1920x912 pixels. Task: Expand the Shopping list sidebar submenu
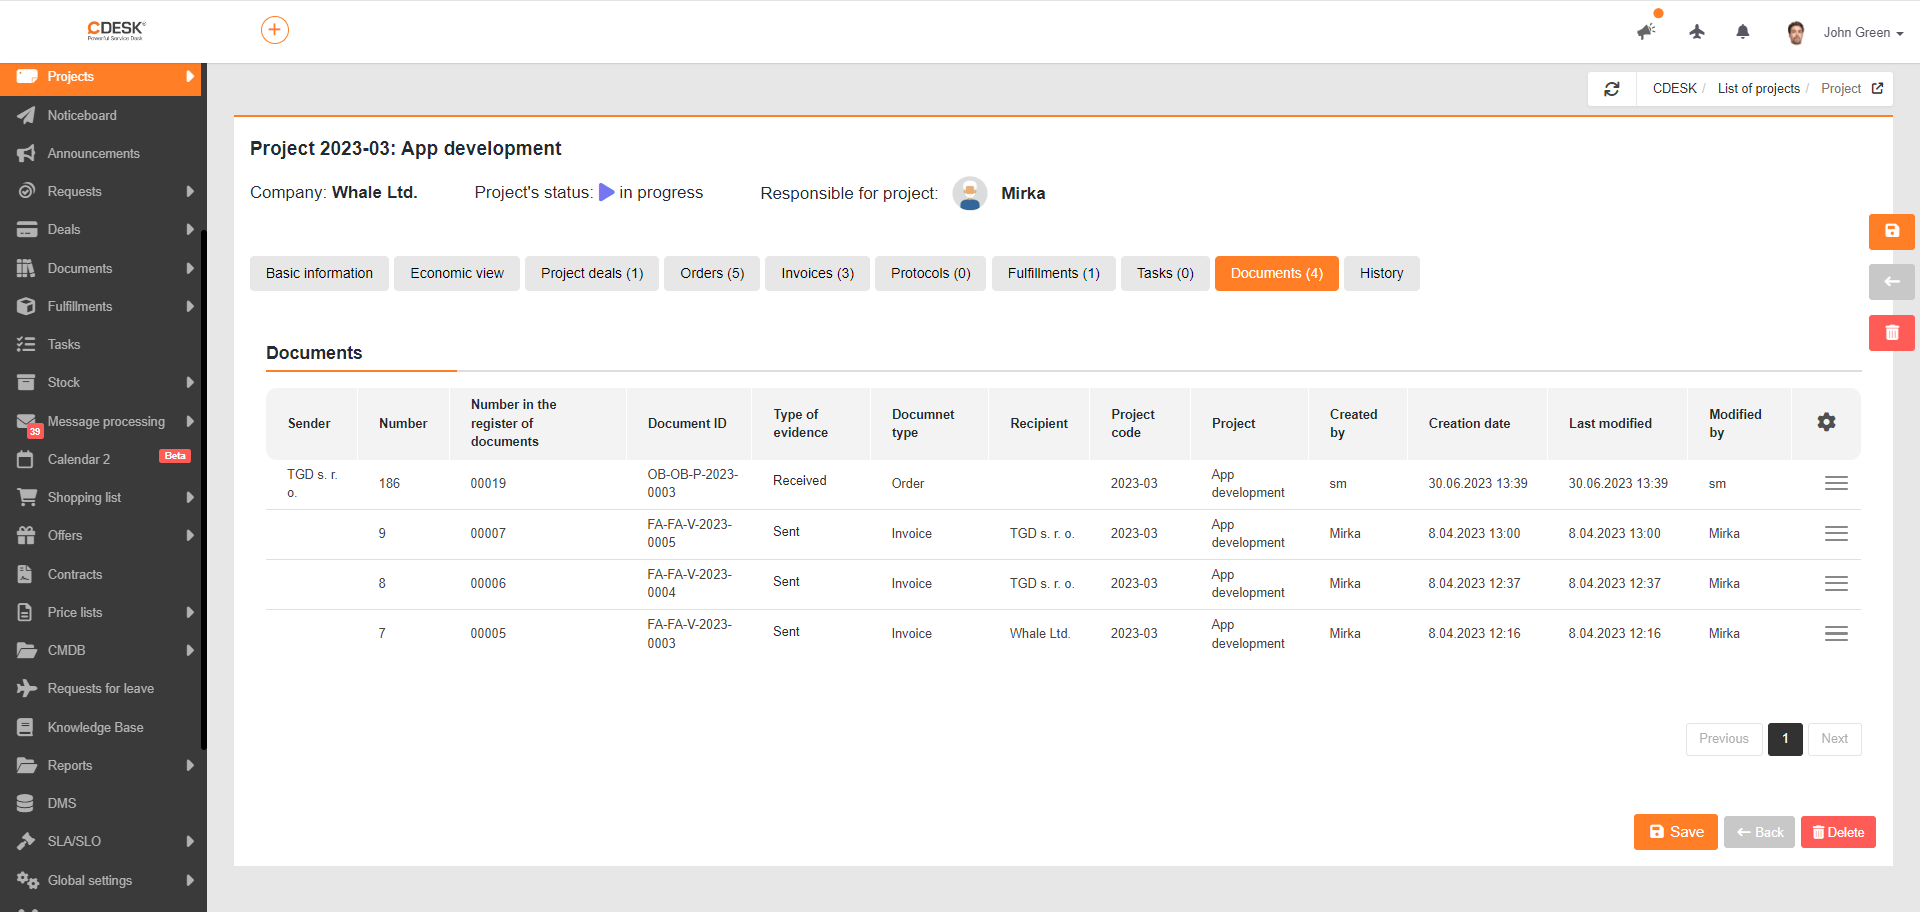(x=189, y=497)
